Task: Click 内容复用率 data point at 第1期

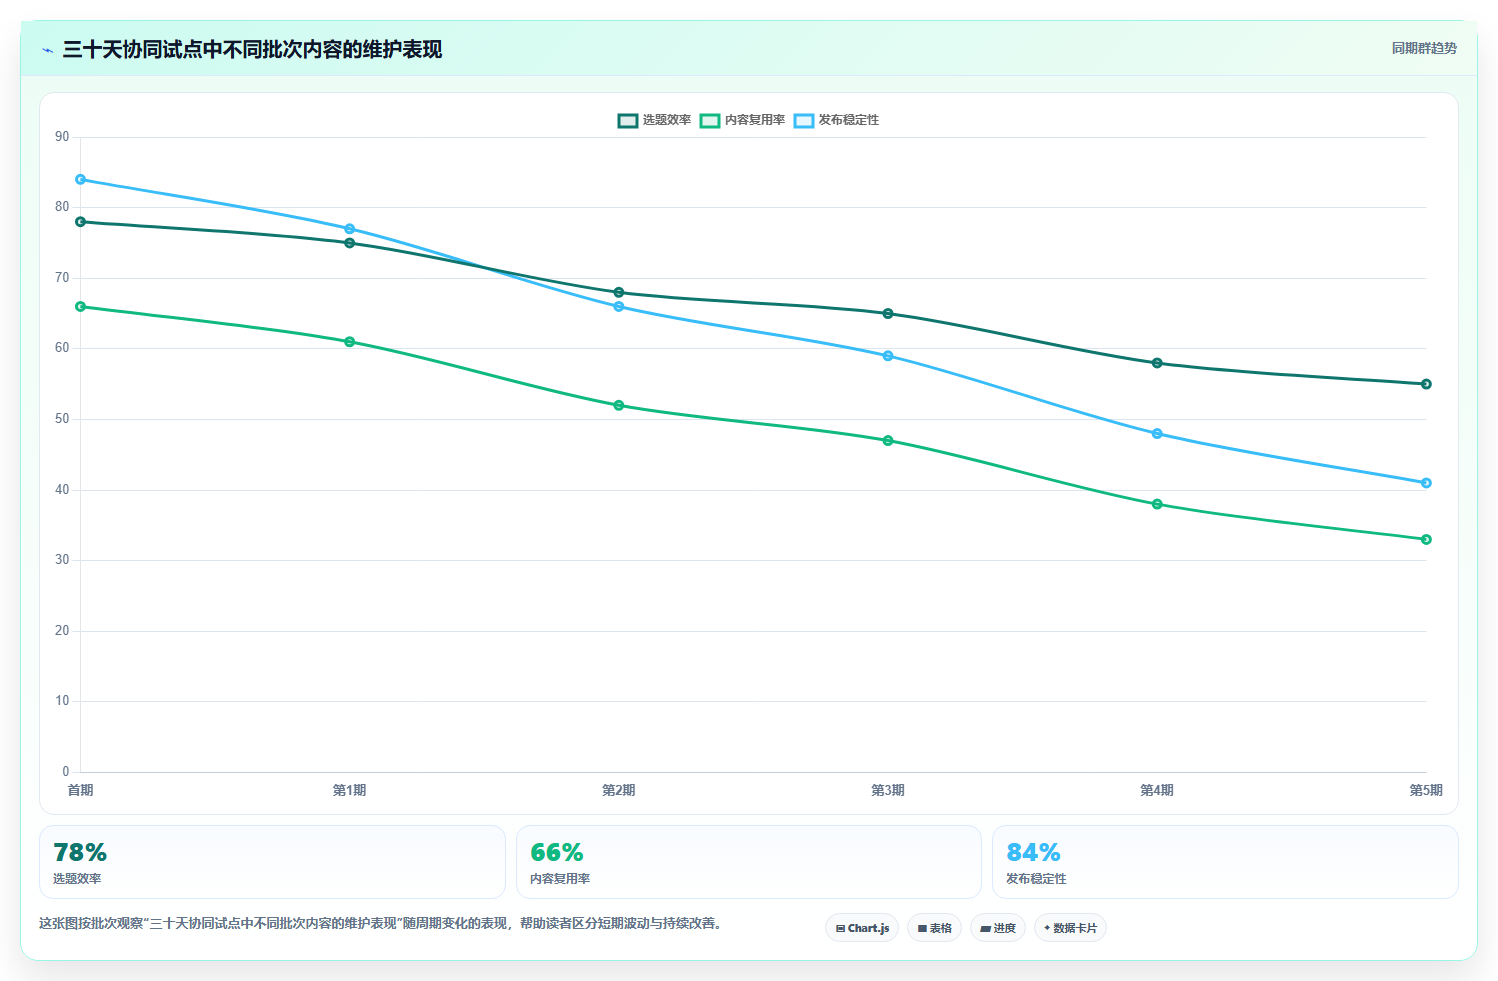Action: pyautogui.click(x=350, y=342)
